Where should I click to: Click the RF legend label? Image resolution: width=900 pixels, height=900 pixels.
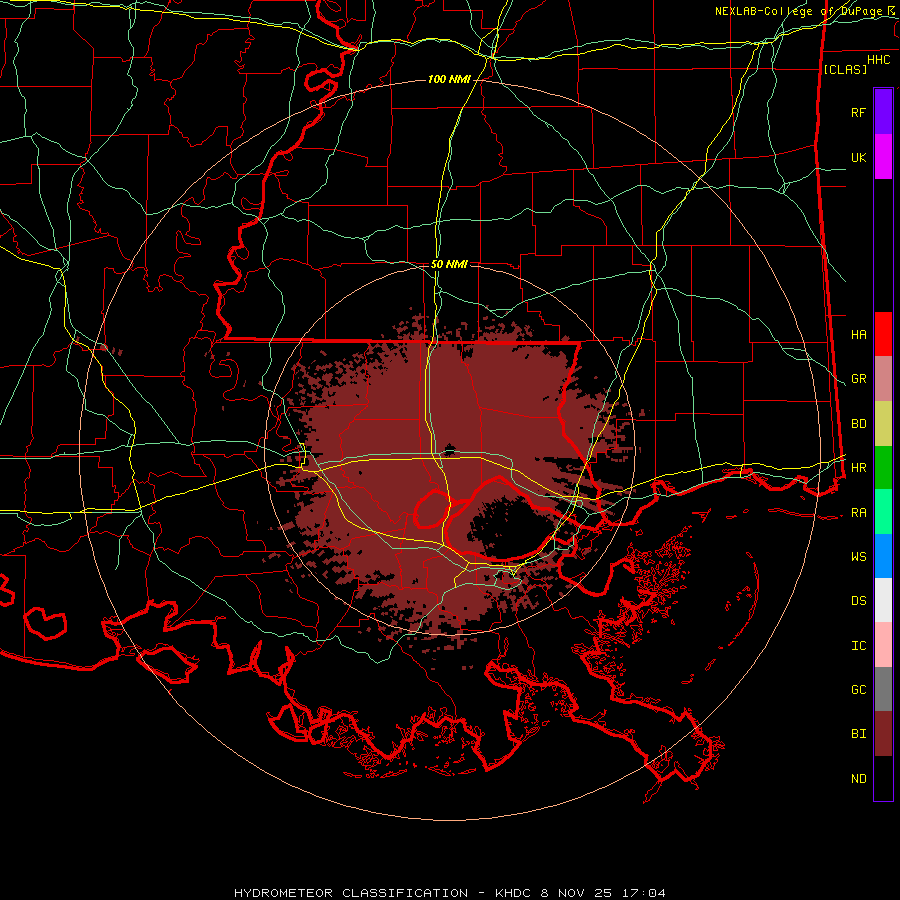click(x=858, y=112)
